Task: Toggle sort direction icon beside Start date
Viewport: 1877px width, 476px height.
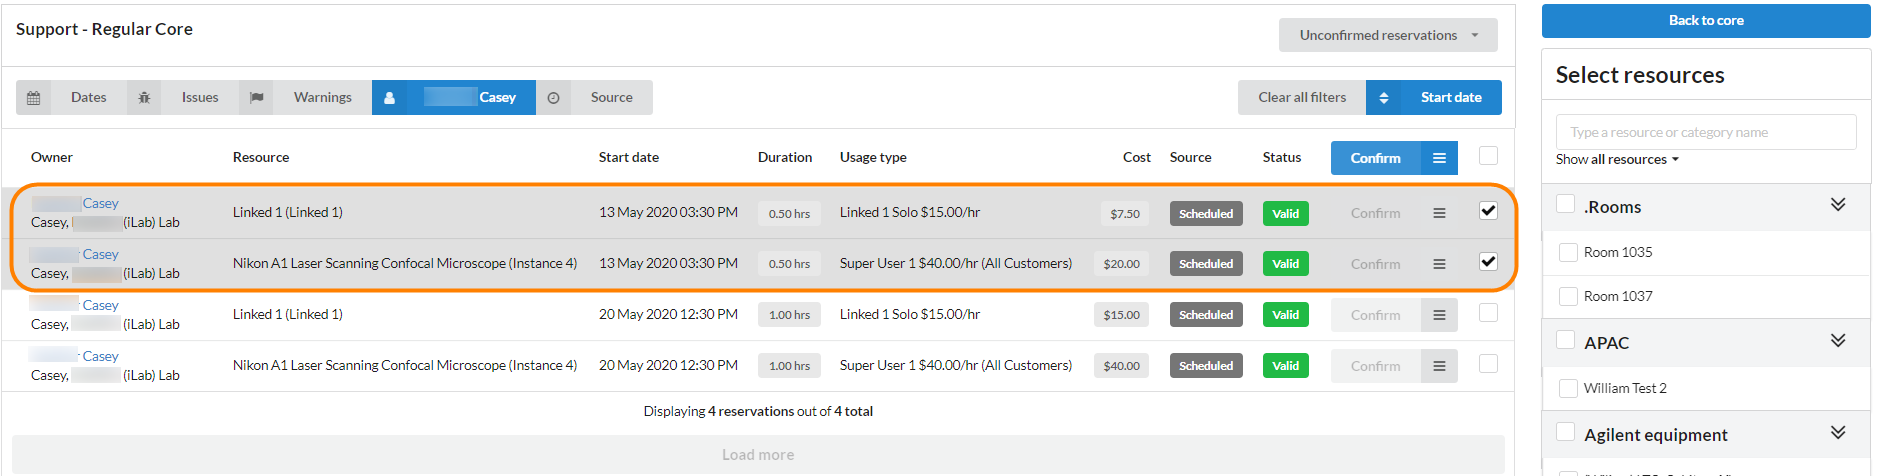Action: click(x=1384, y=98)
